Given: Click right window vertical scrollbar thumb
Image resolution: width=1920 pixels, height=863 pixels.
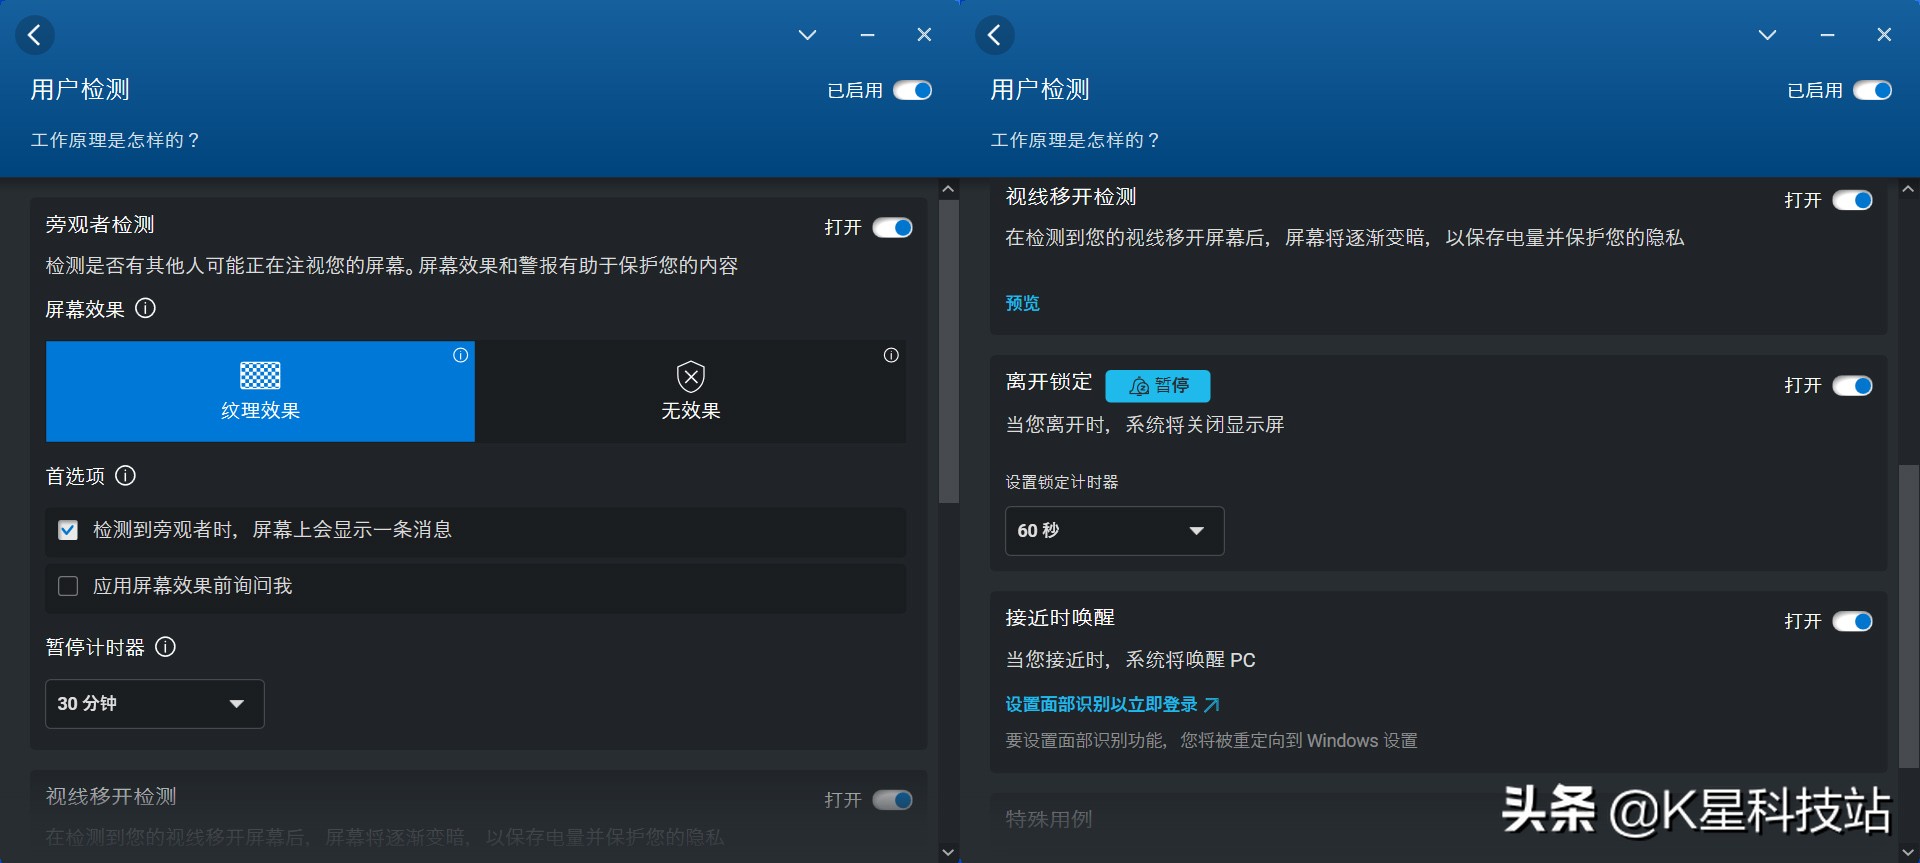Looking at the screenshot, I should pos(1909,615).
